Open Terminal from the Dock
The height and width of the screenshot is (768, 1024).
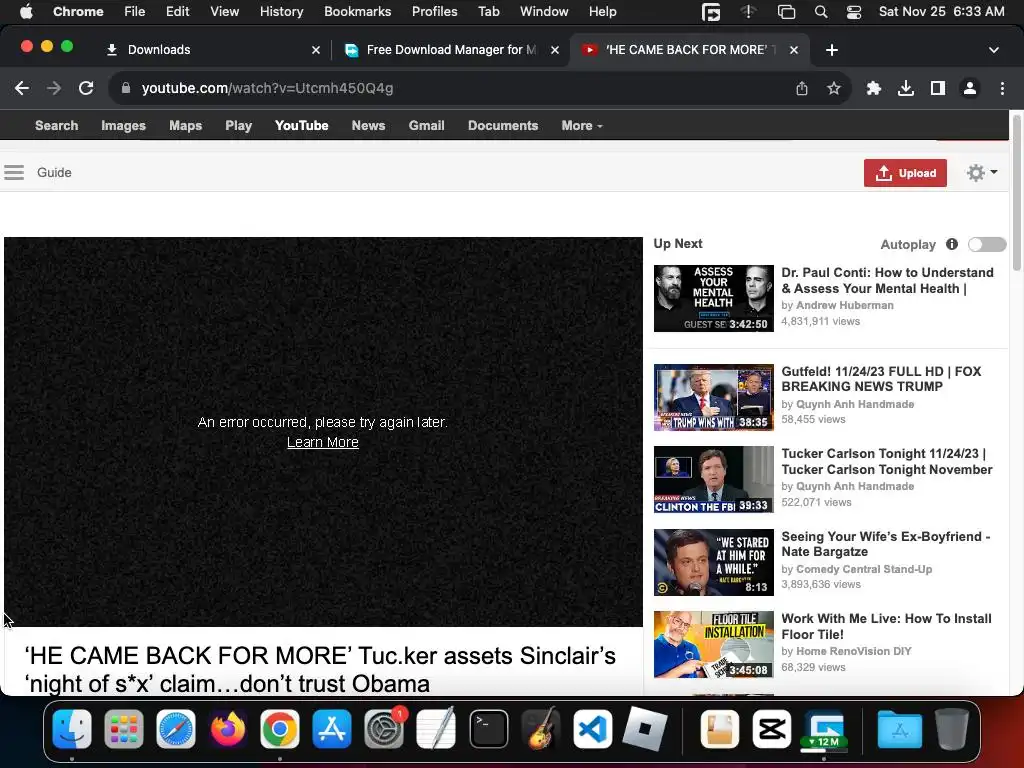[x=488, y=729]
